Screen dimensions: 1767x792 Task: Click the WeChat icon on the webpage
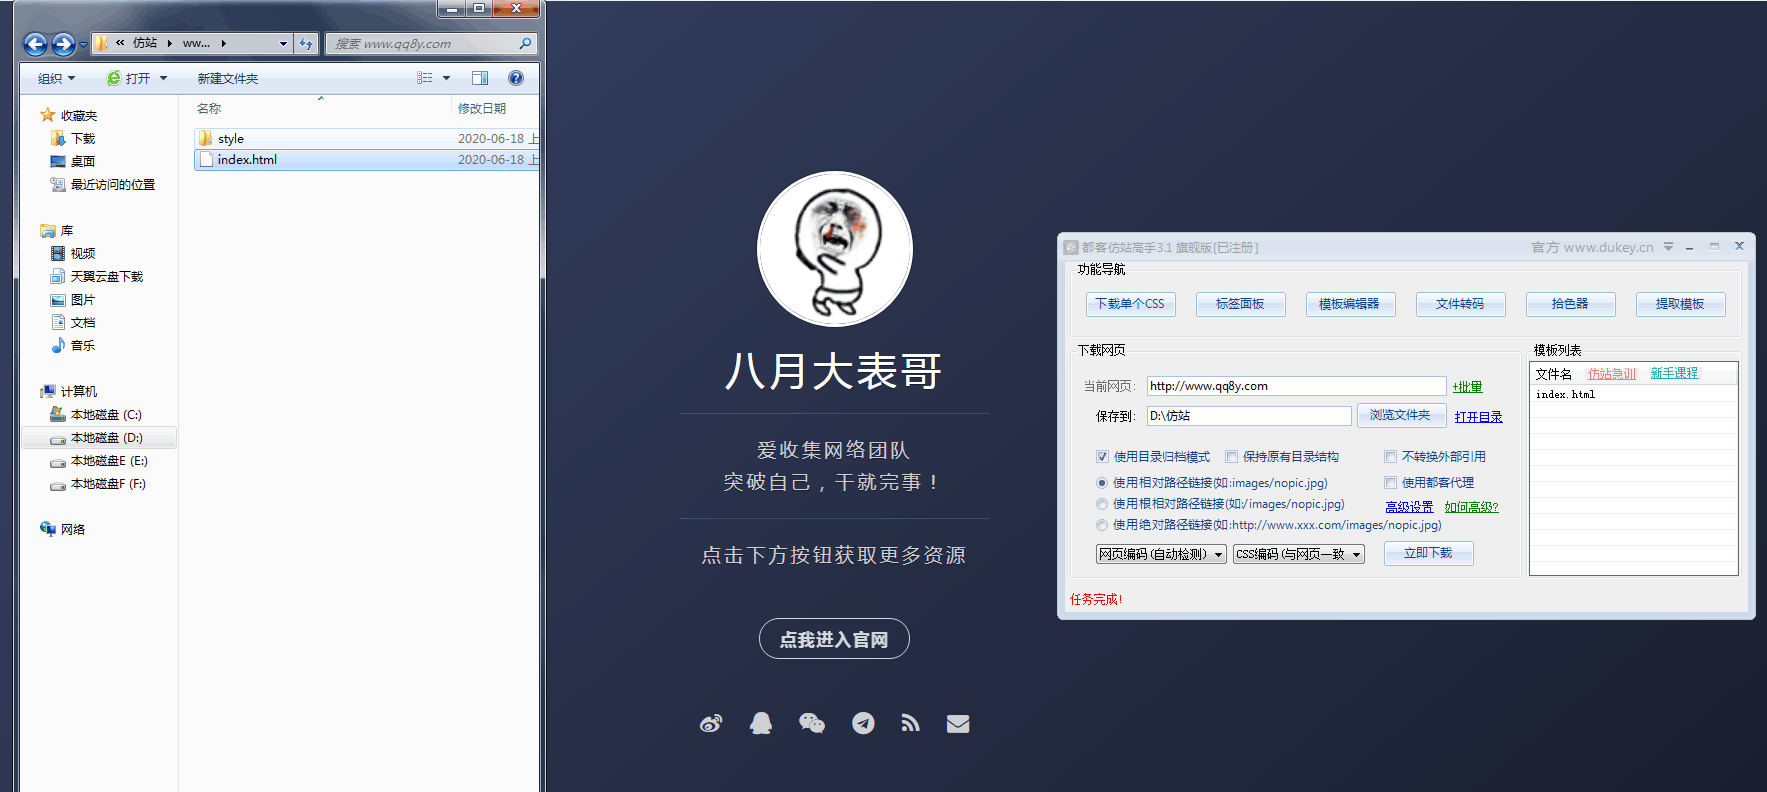tap(812, 723)
